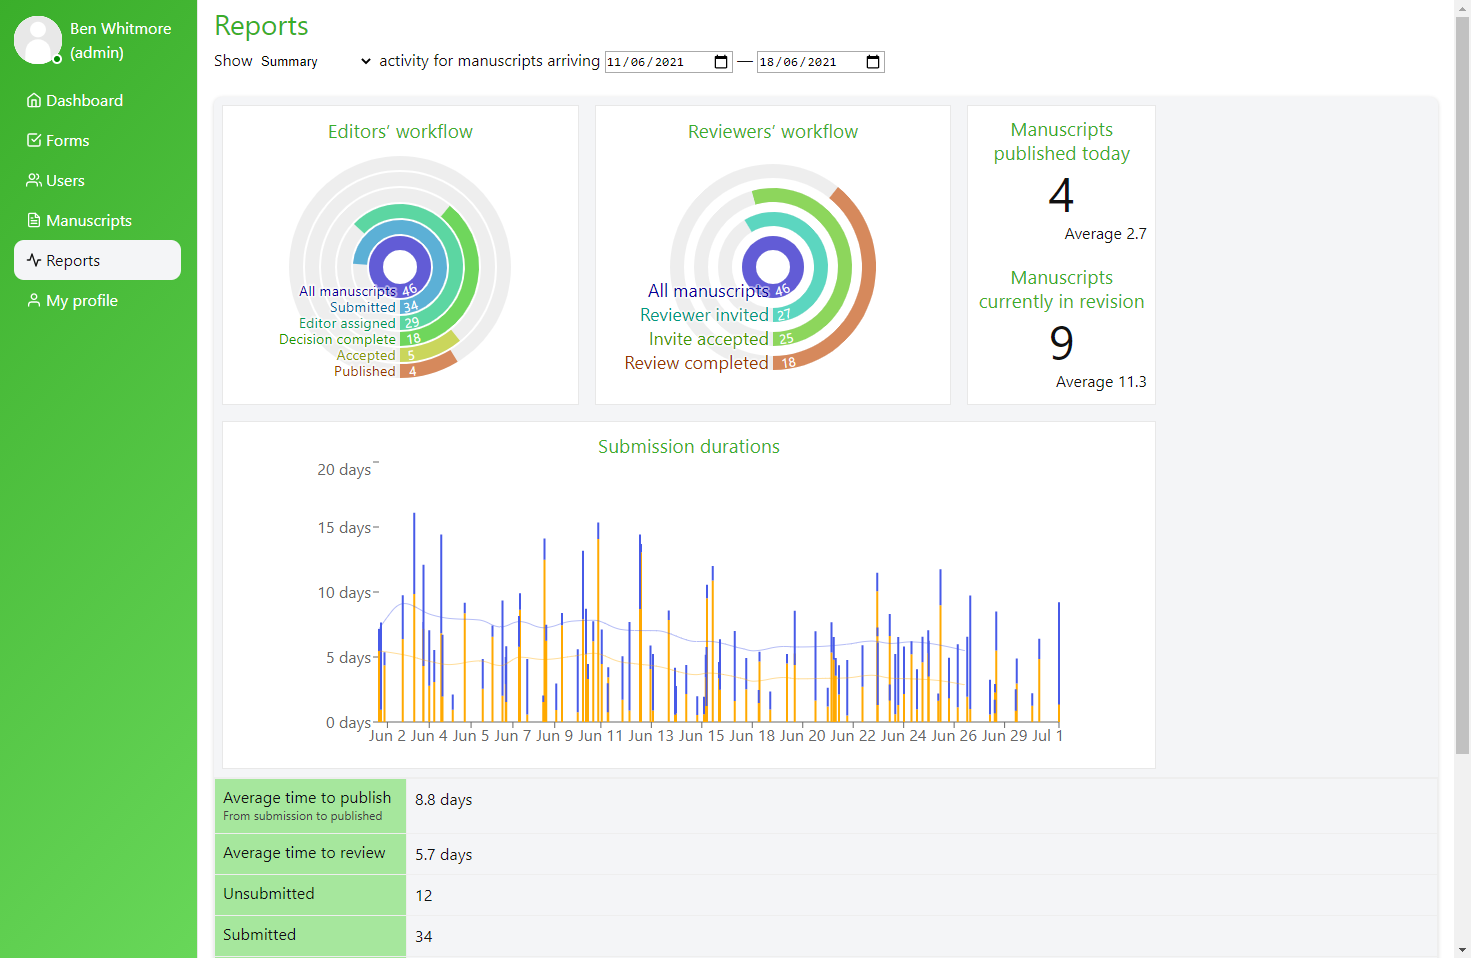Click the Reports page heading
The width and height of the screenshot is (1471, 958).
point(261,26)
